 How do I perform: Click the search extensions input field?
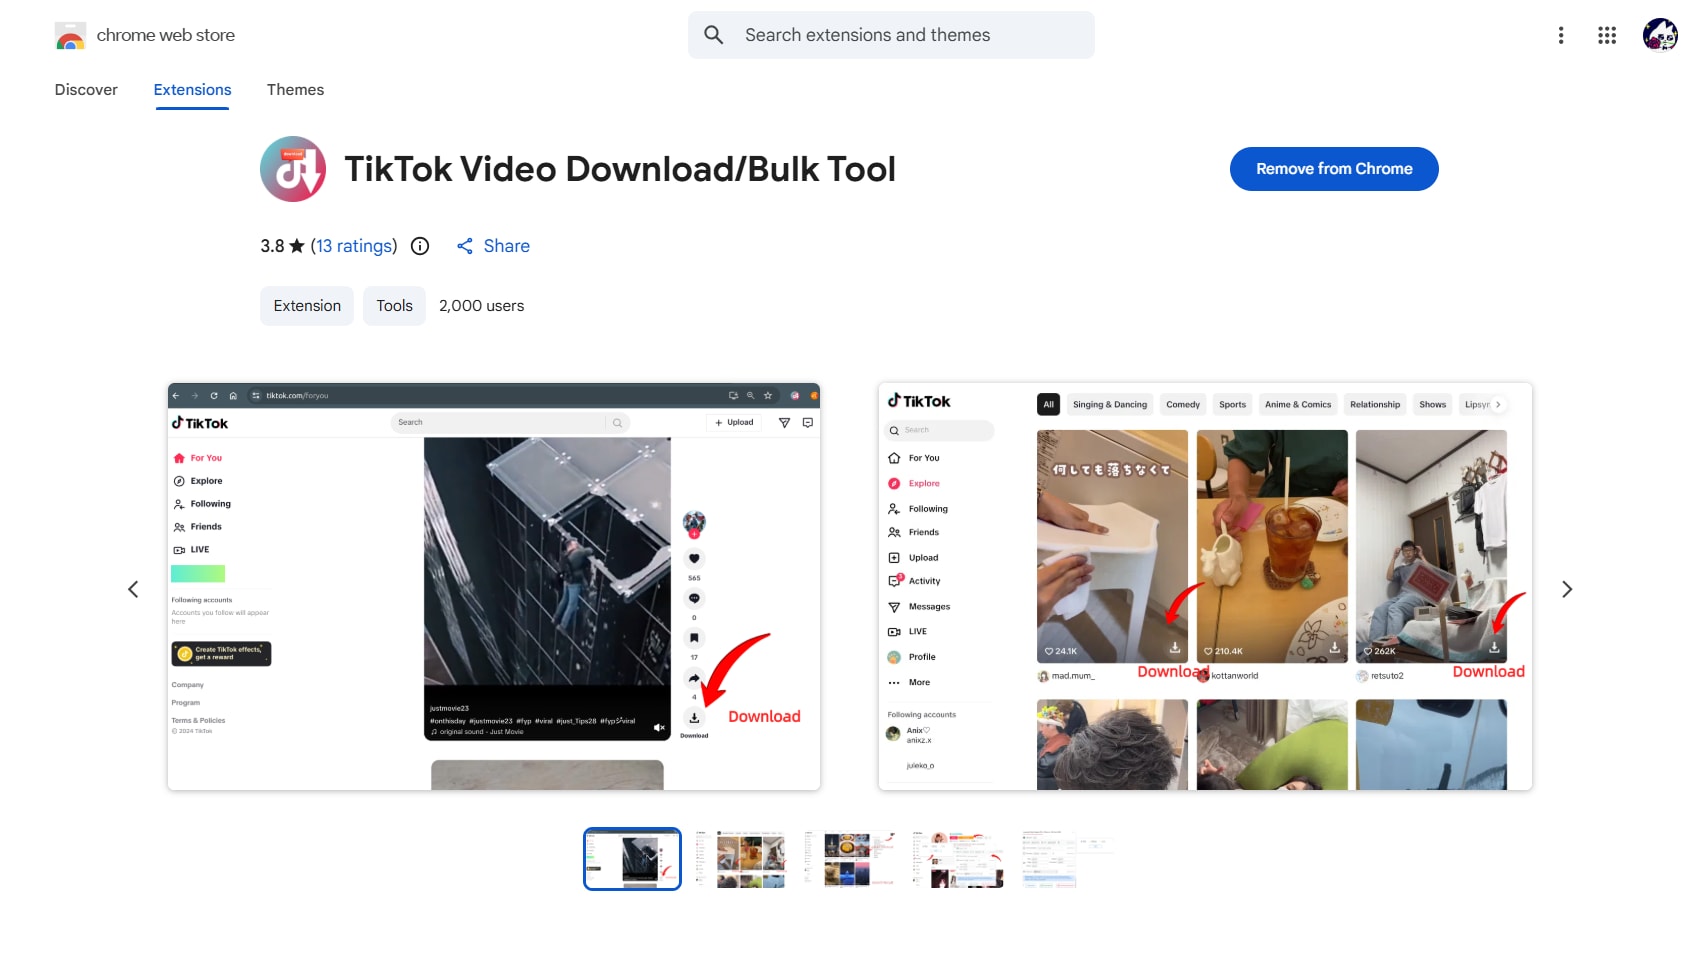click(x=890, y=34)
